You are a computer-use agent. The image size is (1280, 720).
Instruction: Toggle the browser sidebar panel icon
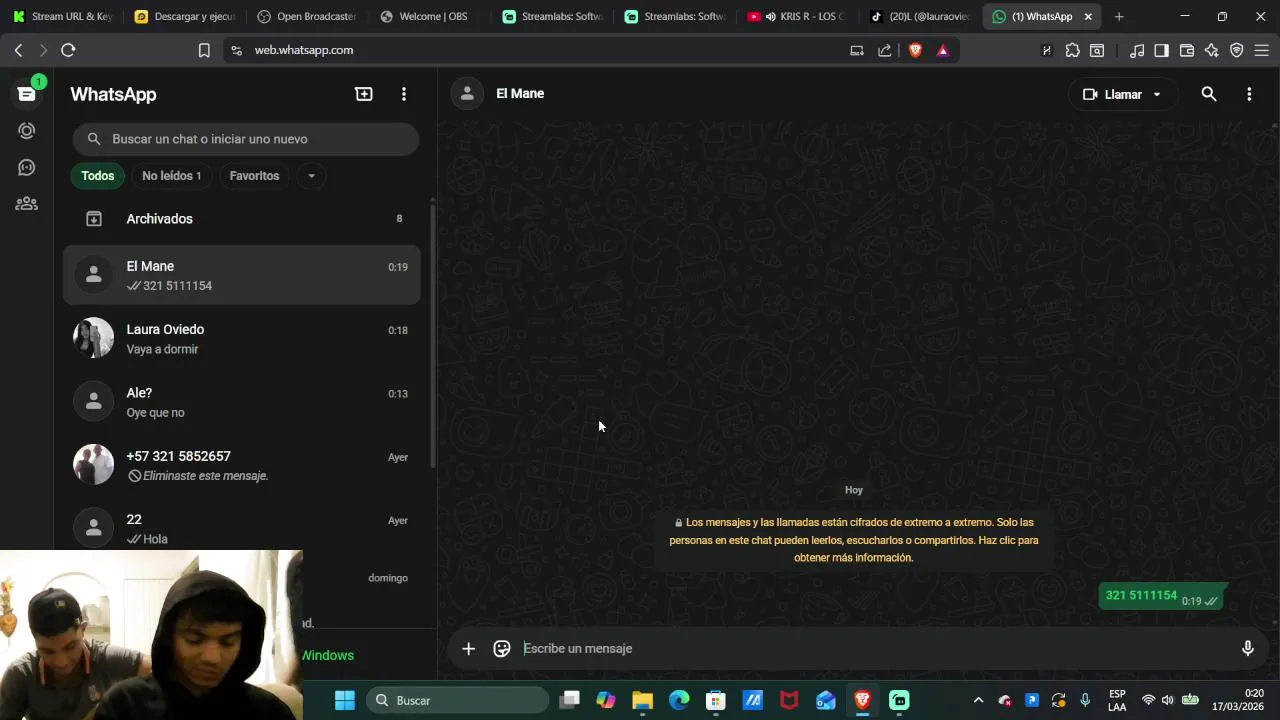(1161, 50)
